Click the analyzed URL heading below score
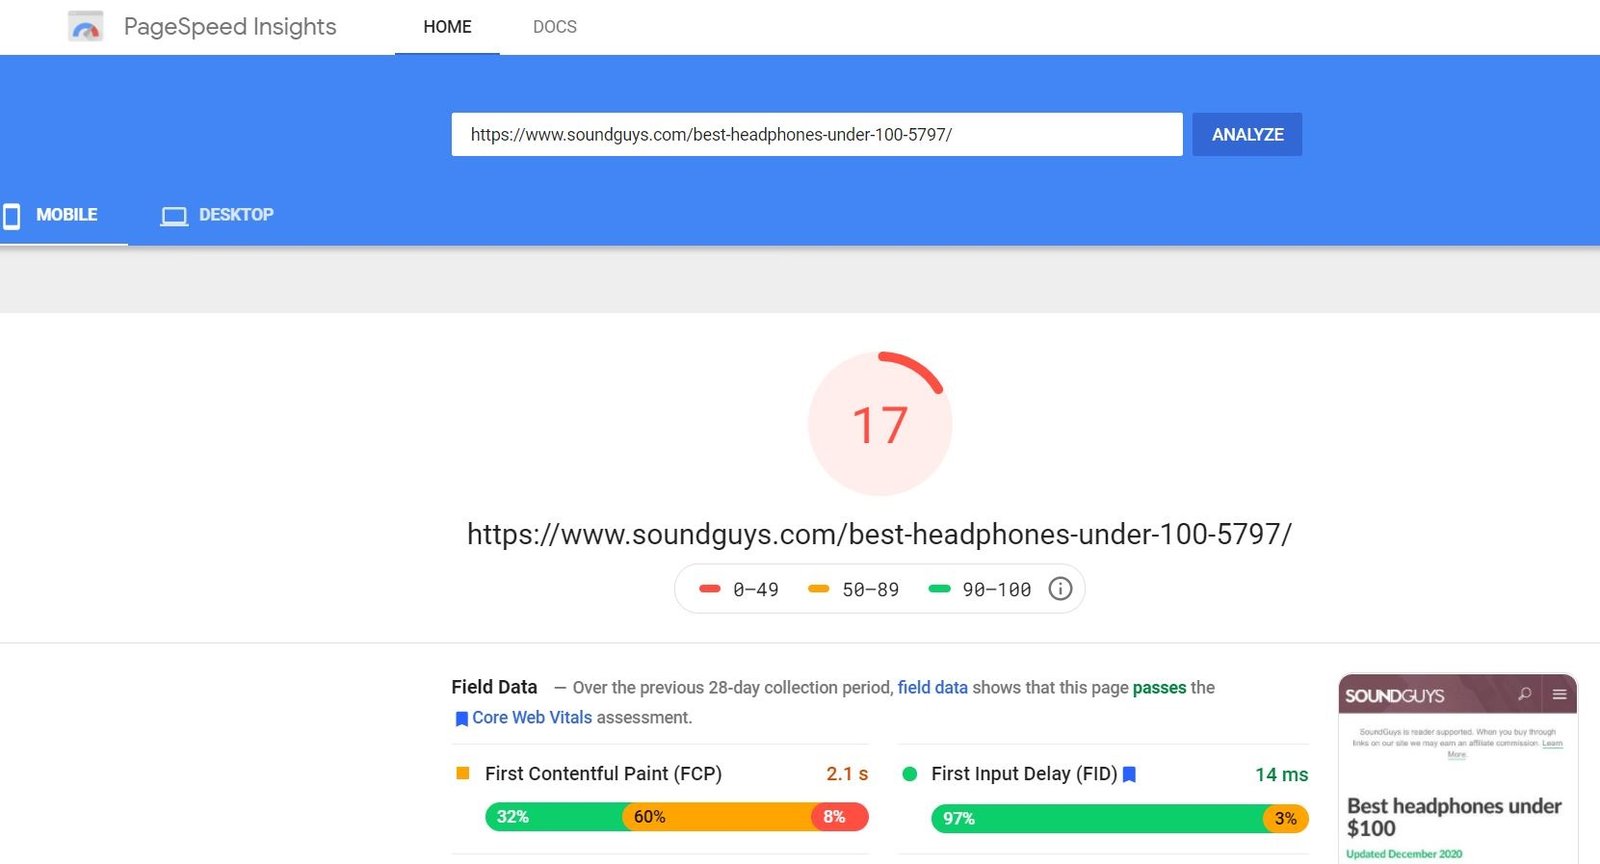Viewport: 1600px width, 864px height. coord(879,534)
